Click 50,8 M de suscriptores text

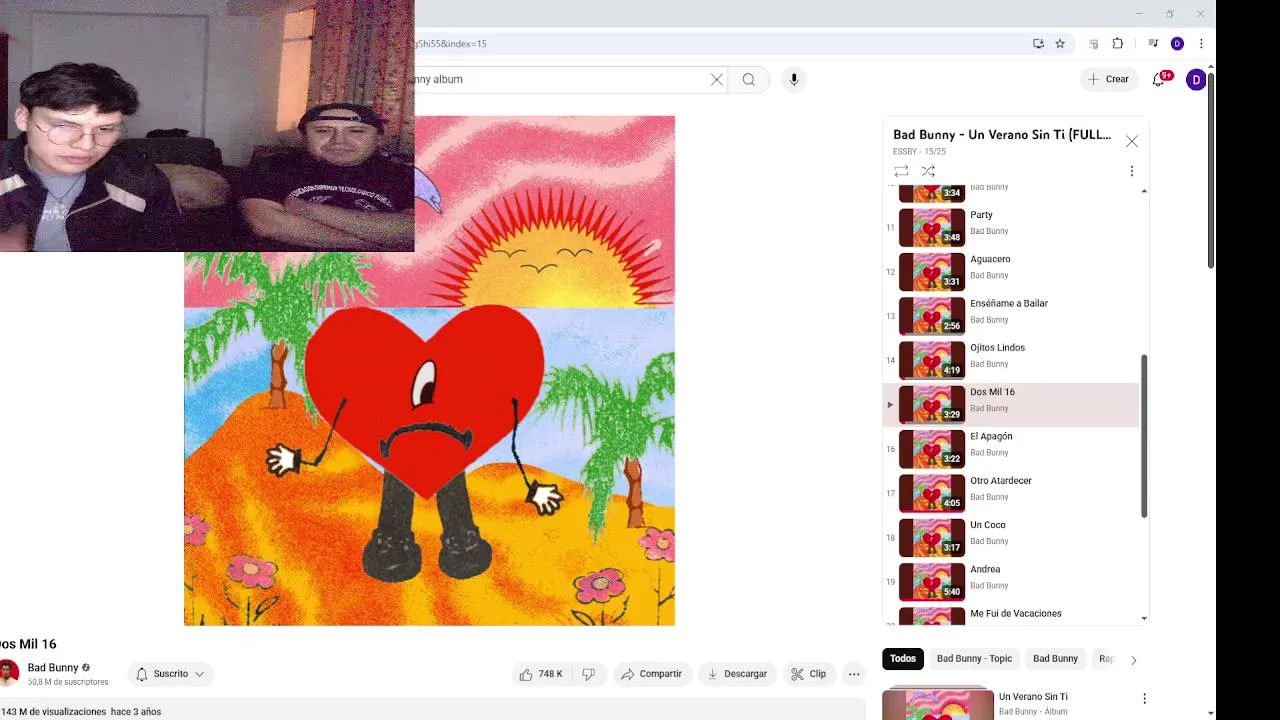coord(68,682)
